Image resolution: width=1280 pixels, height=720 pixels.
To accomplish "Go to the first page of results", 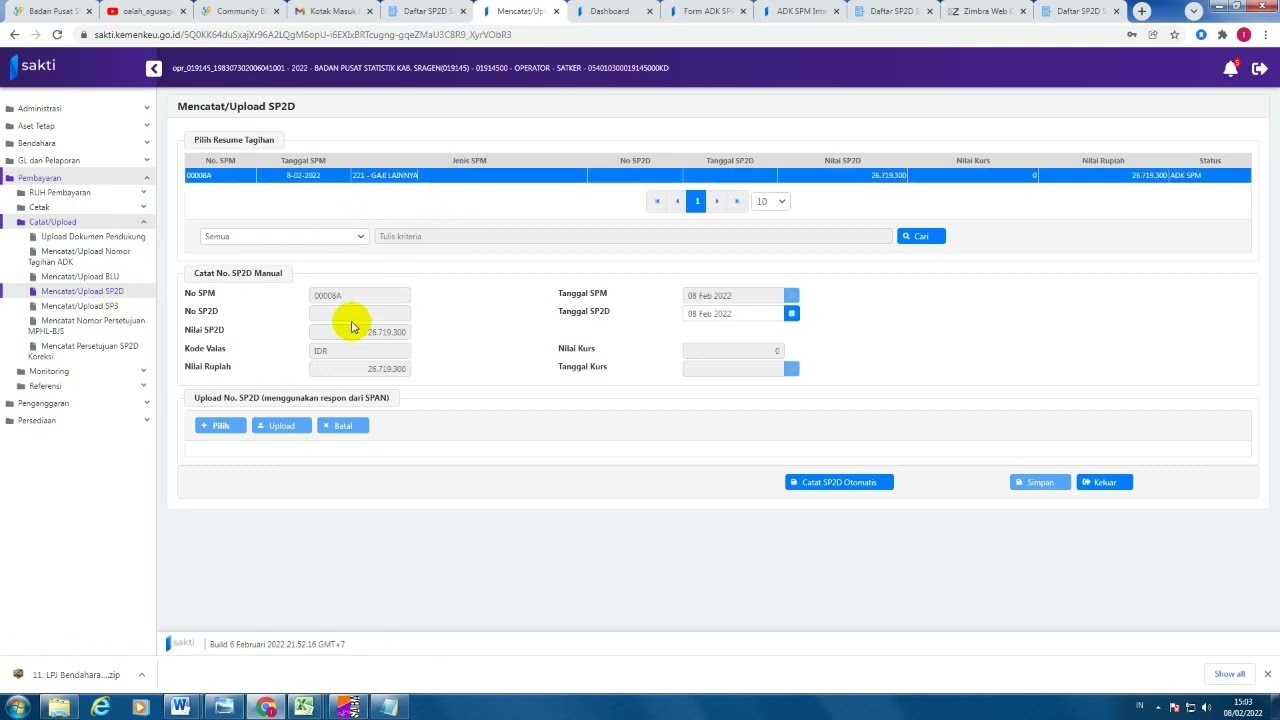I will 657,201.
